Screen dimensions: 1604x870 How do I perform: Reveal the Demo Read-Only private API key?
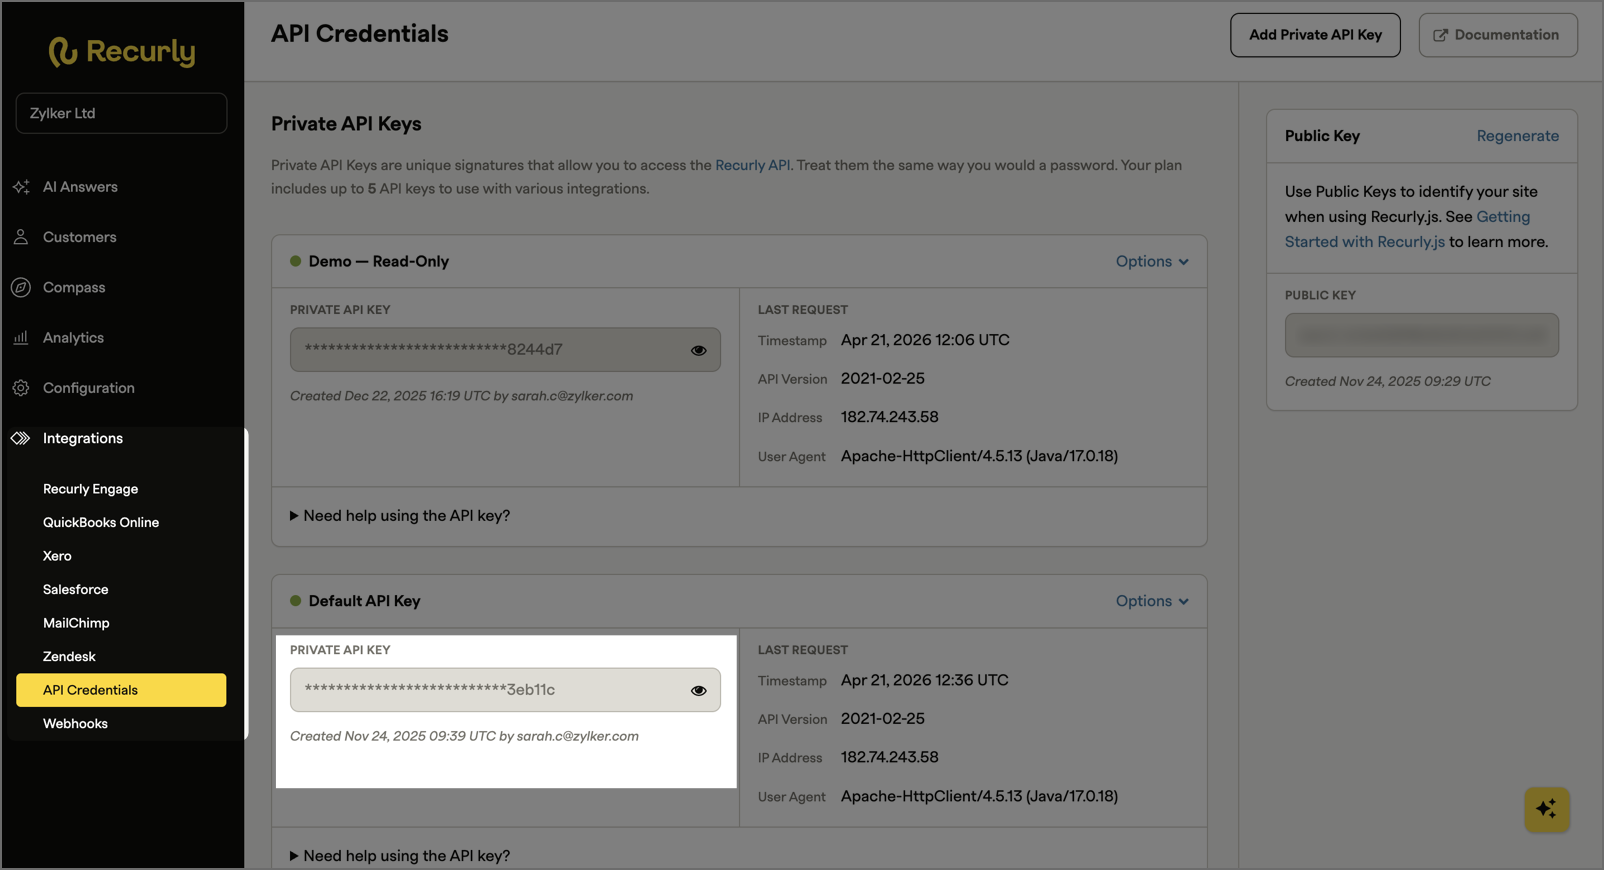[x=698, y=350]
